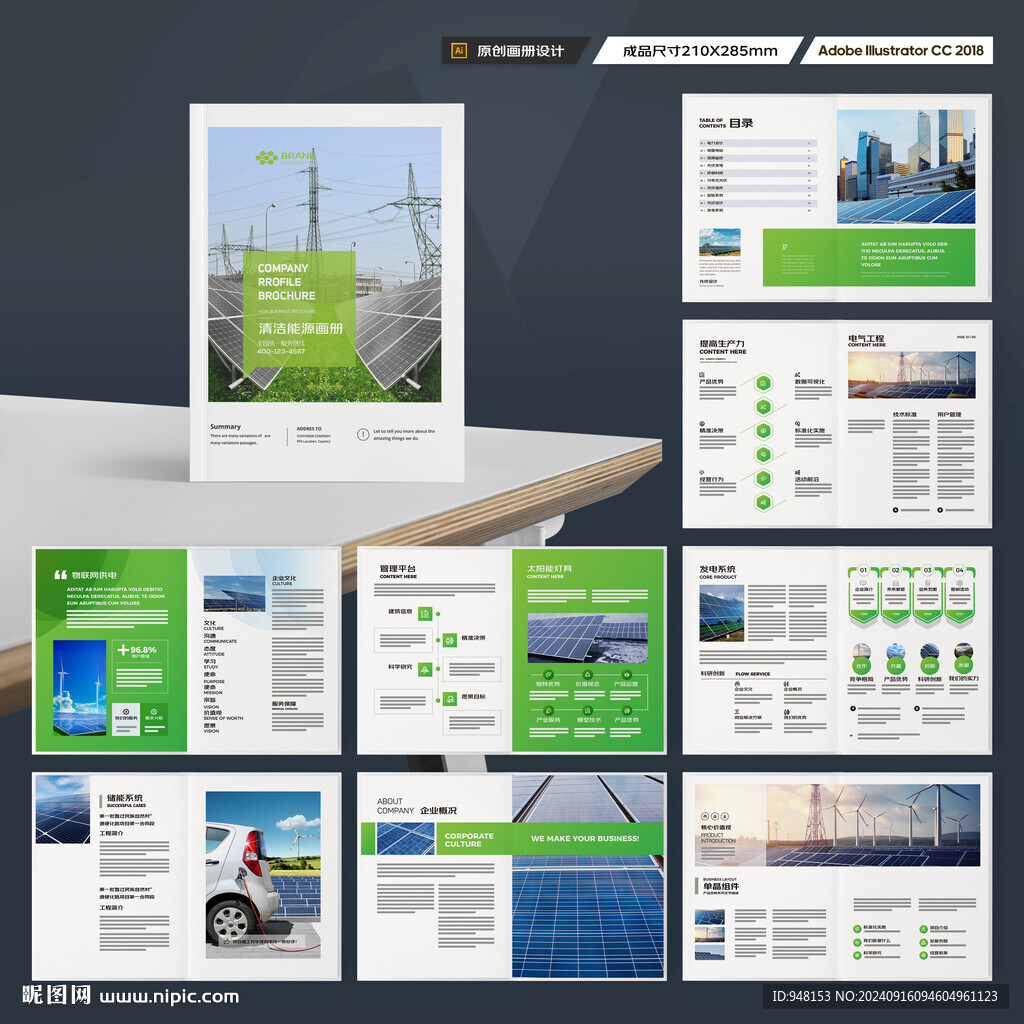1024x1024 pixels.
Task: Click the orange Ai Illustrator icon
Action: coord(458,50)
